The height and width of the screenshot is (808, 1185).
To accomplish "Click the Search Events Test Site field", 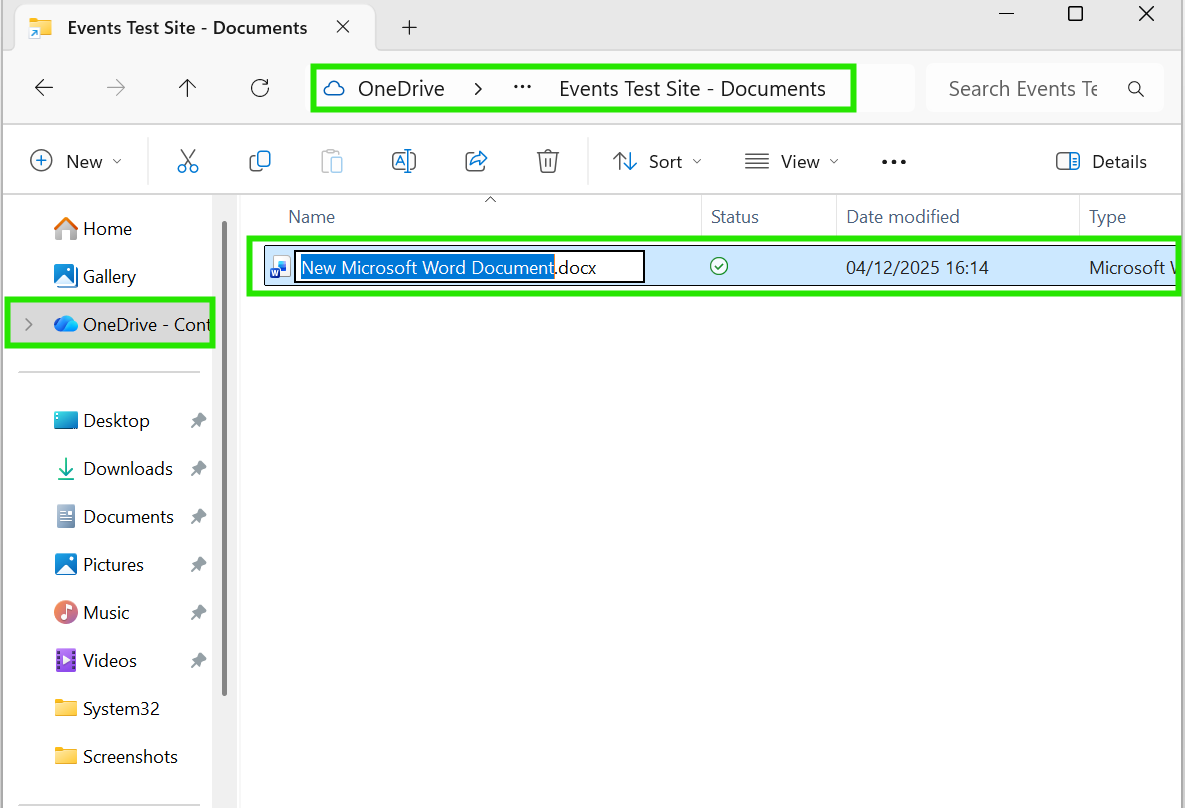I will (x=1044, y=88).
